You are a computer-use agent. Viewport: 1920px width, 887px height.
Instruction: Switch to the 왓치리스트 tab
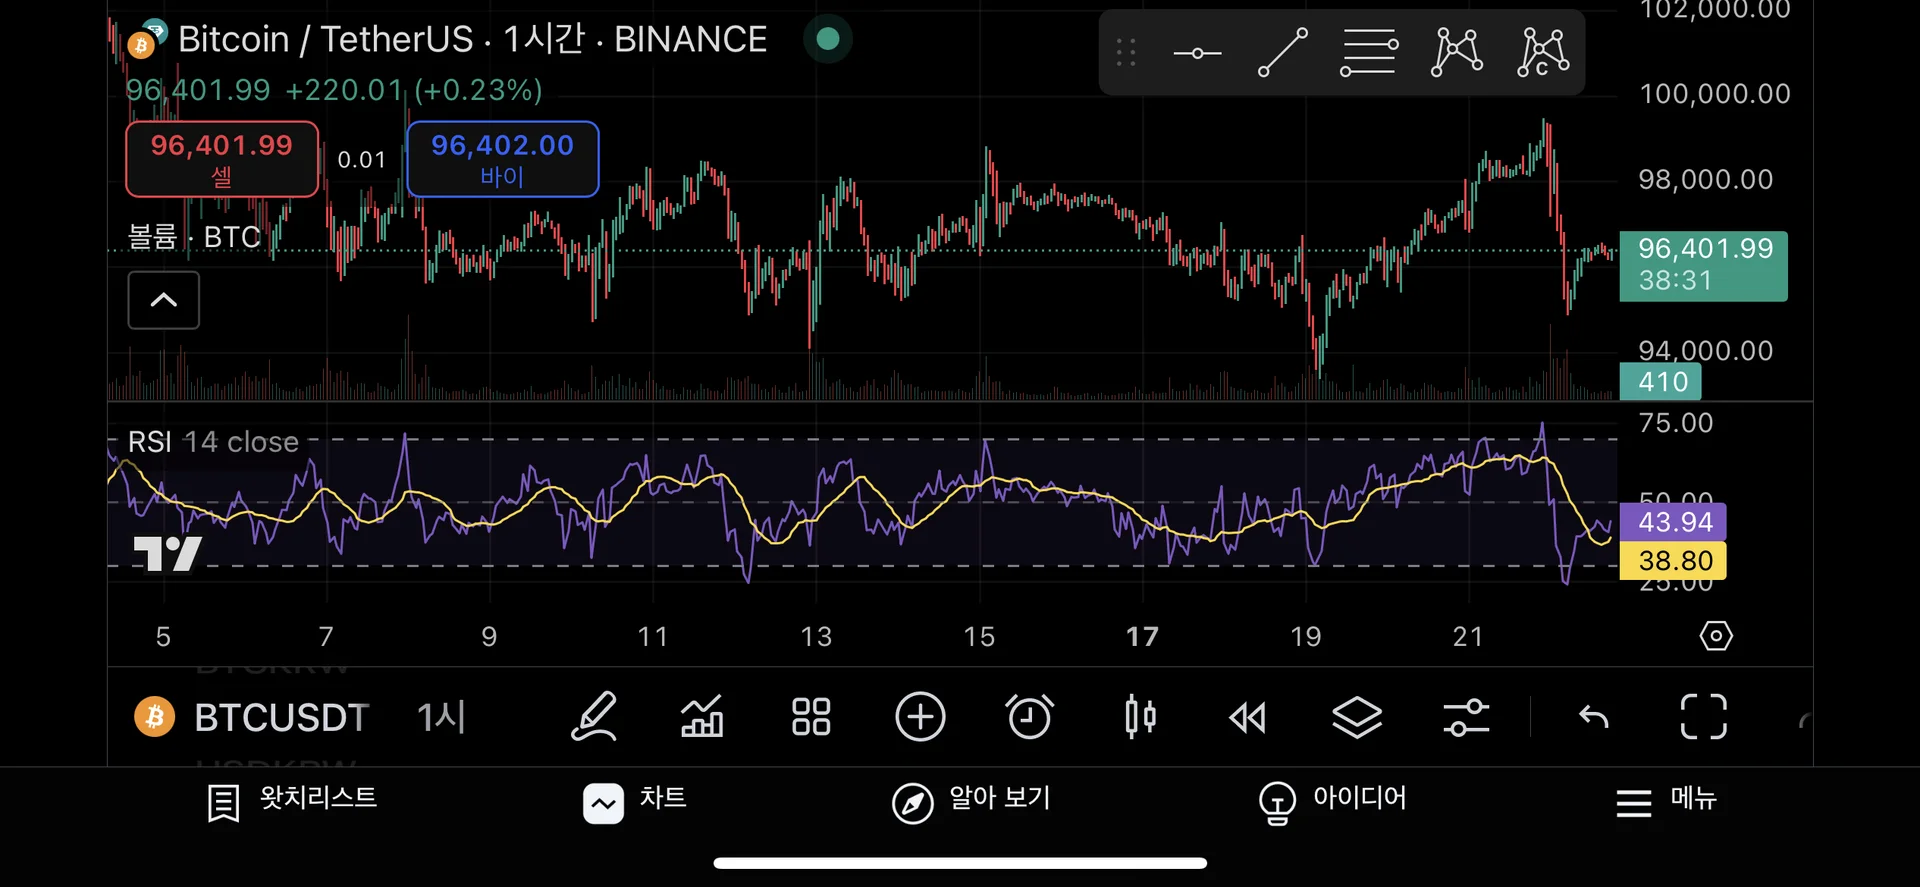[x=292, y=801]
